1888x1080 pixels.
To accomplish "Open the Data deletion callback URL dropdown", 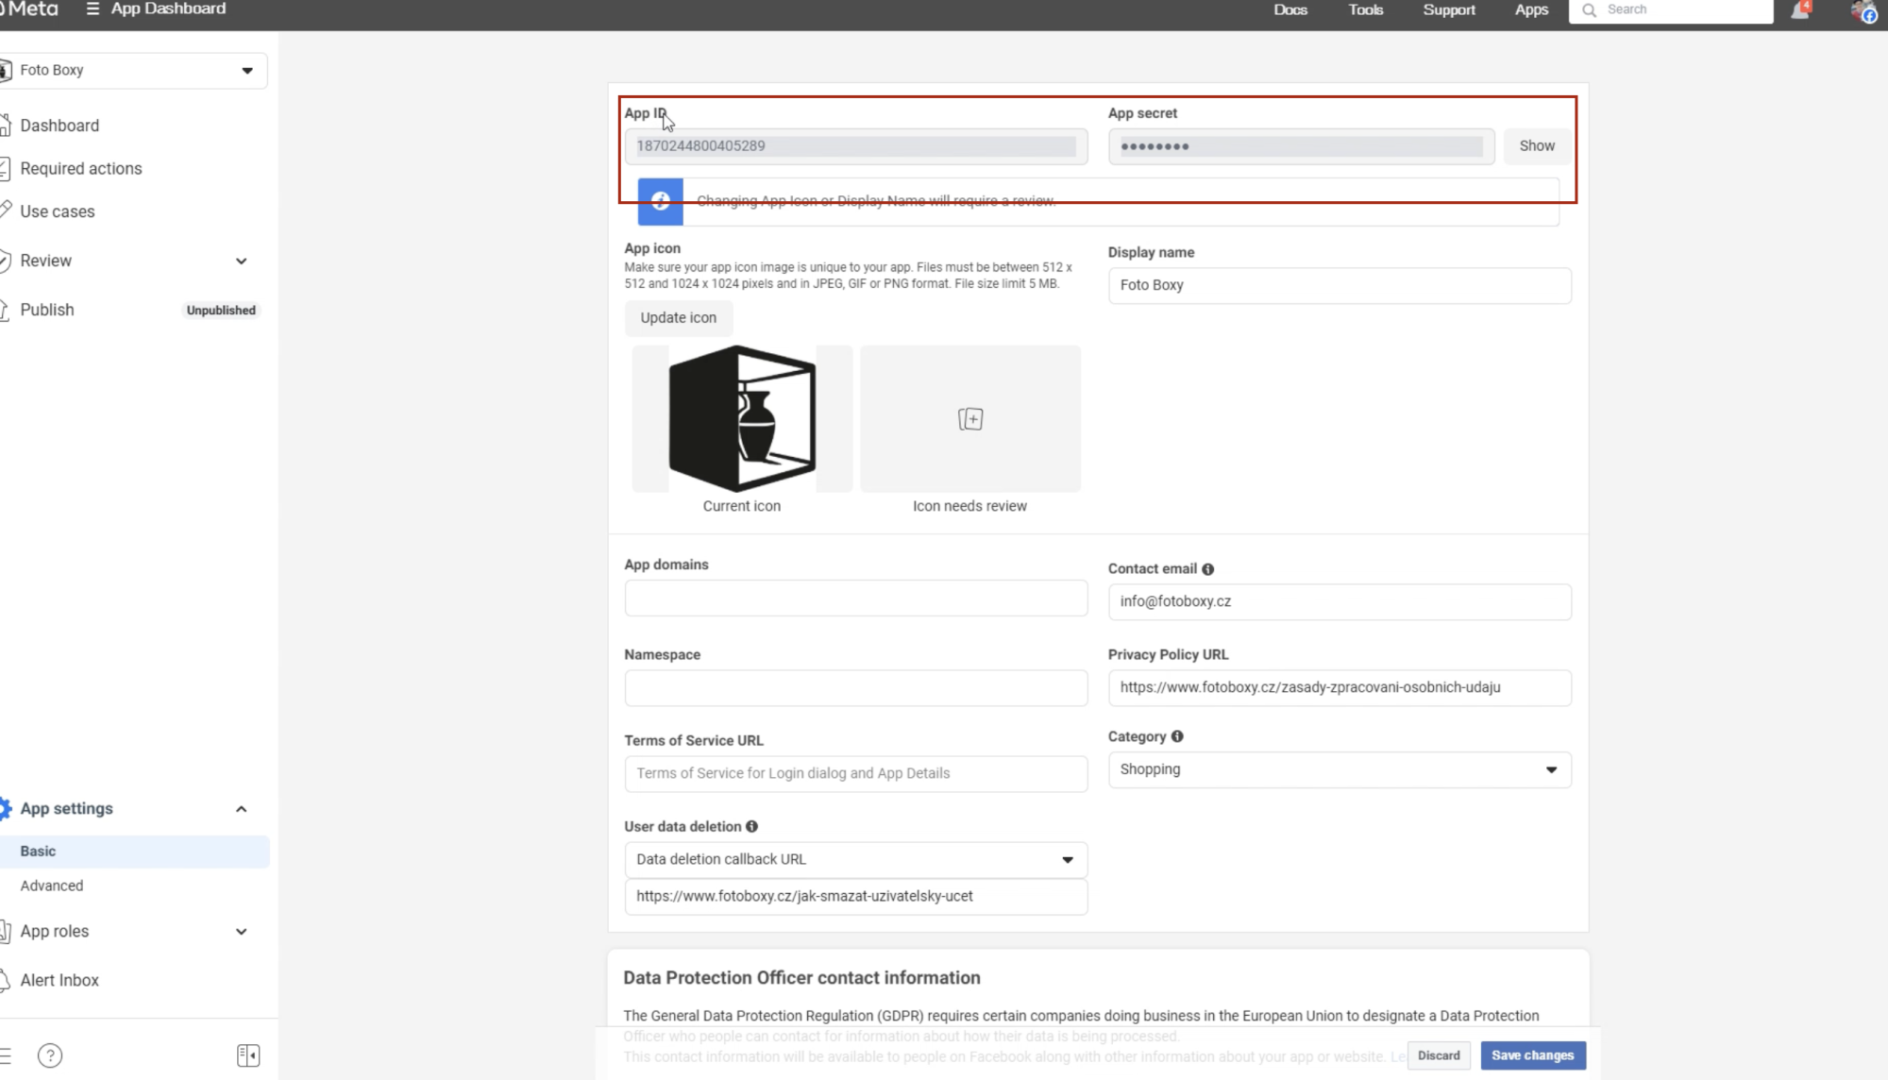I will [x=856, y=860].
